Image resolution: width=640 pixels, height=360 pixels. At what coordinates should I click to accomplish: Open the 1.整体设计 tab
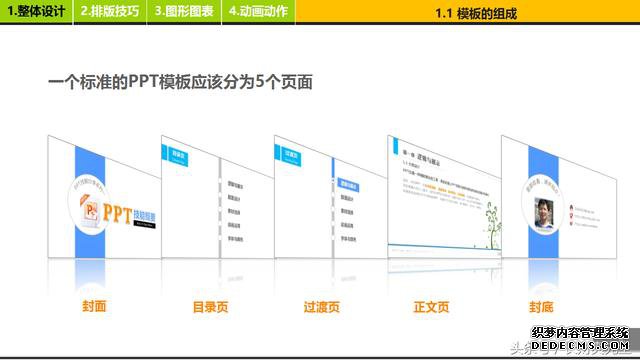36,11
